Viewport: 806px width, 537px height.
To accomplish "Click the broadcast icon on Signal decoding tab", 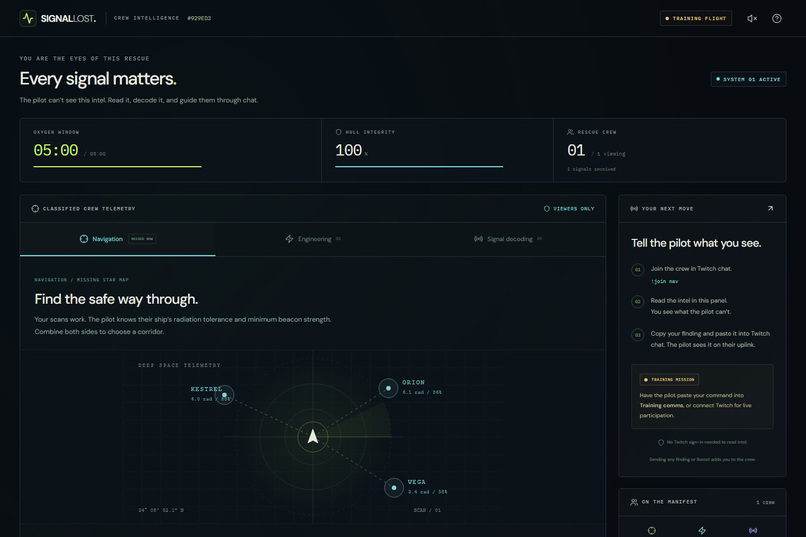I will point(478,239).
